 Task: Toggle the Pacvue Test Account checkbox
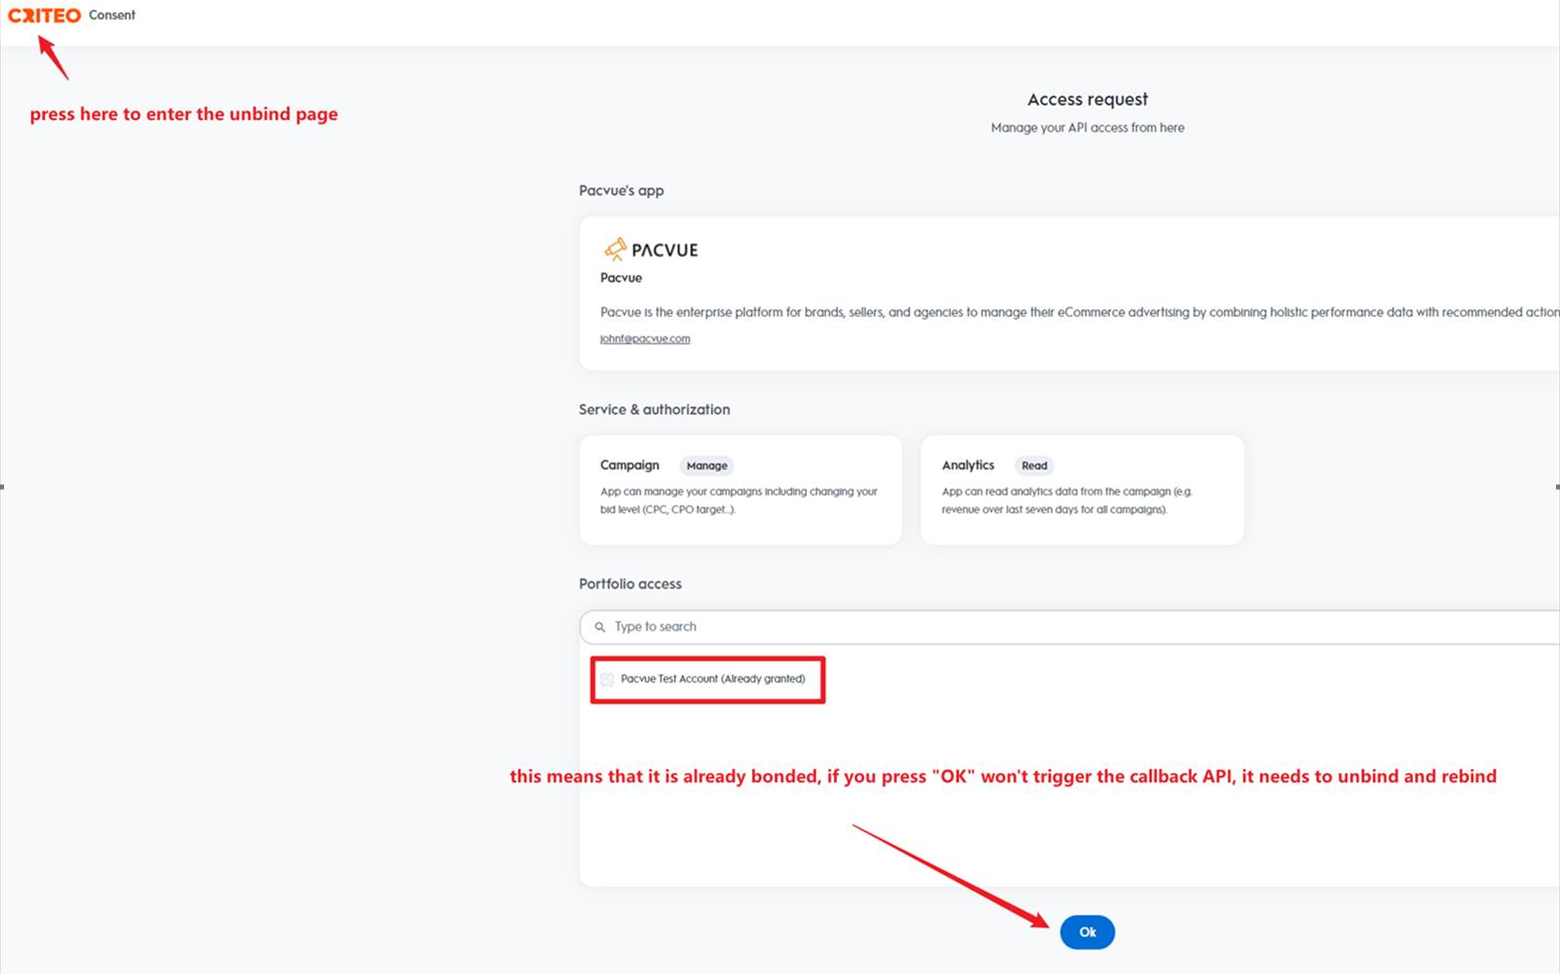[607, 679]
